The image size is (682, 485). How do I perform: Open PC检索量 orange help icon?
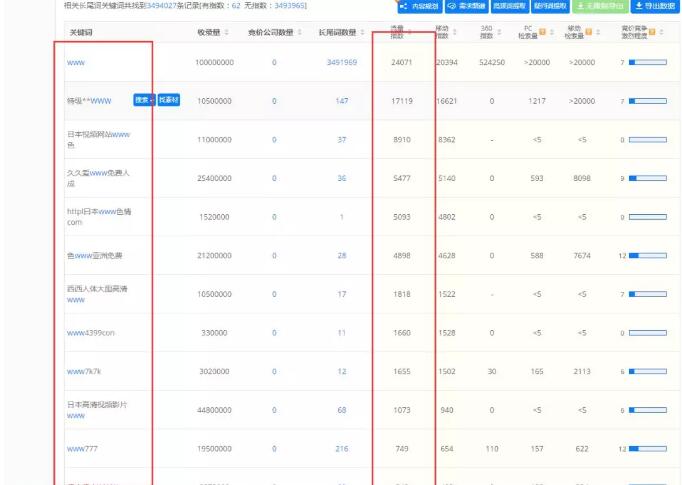[542, 32]
